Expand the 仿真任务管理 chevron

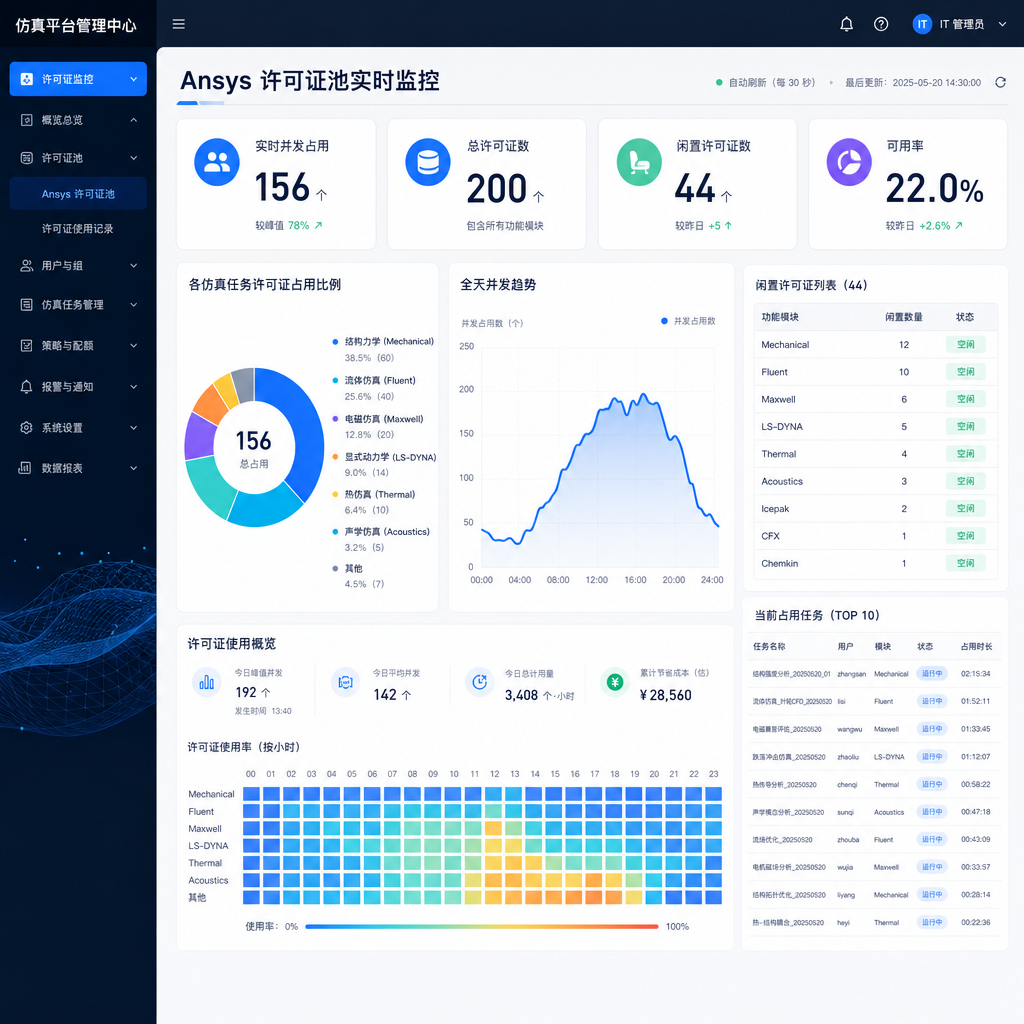[134, 305]
